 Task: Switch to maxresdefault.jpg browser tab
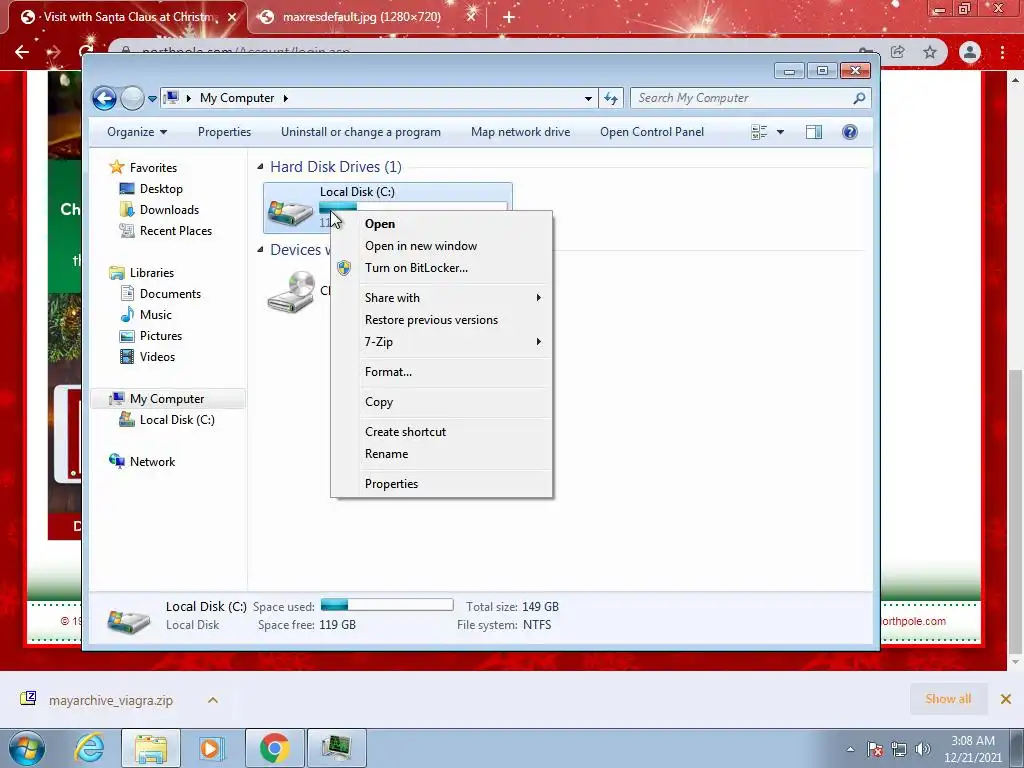(361, 17)
